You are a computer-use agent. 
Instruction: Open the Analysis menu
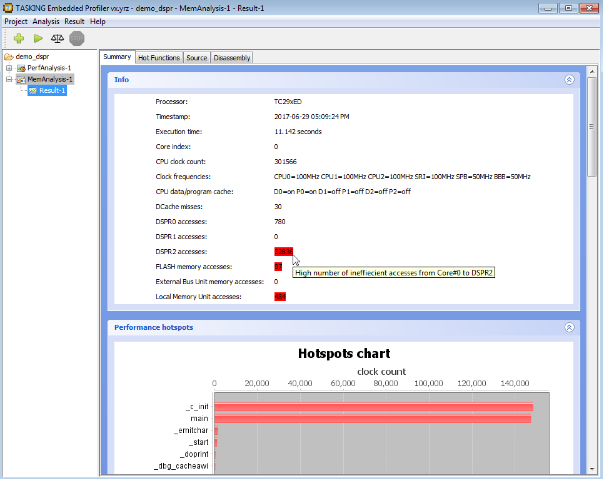click(x=46, y=22)
